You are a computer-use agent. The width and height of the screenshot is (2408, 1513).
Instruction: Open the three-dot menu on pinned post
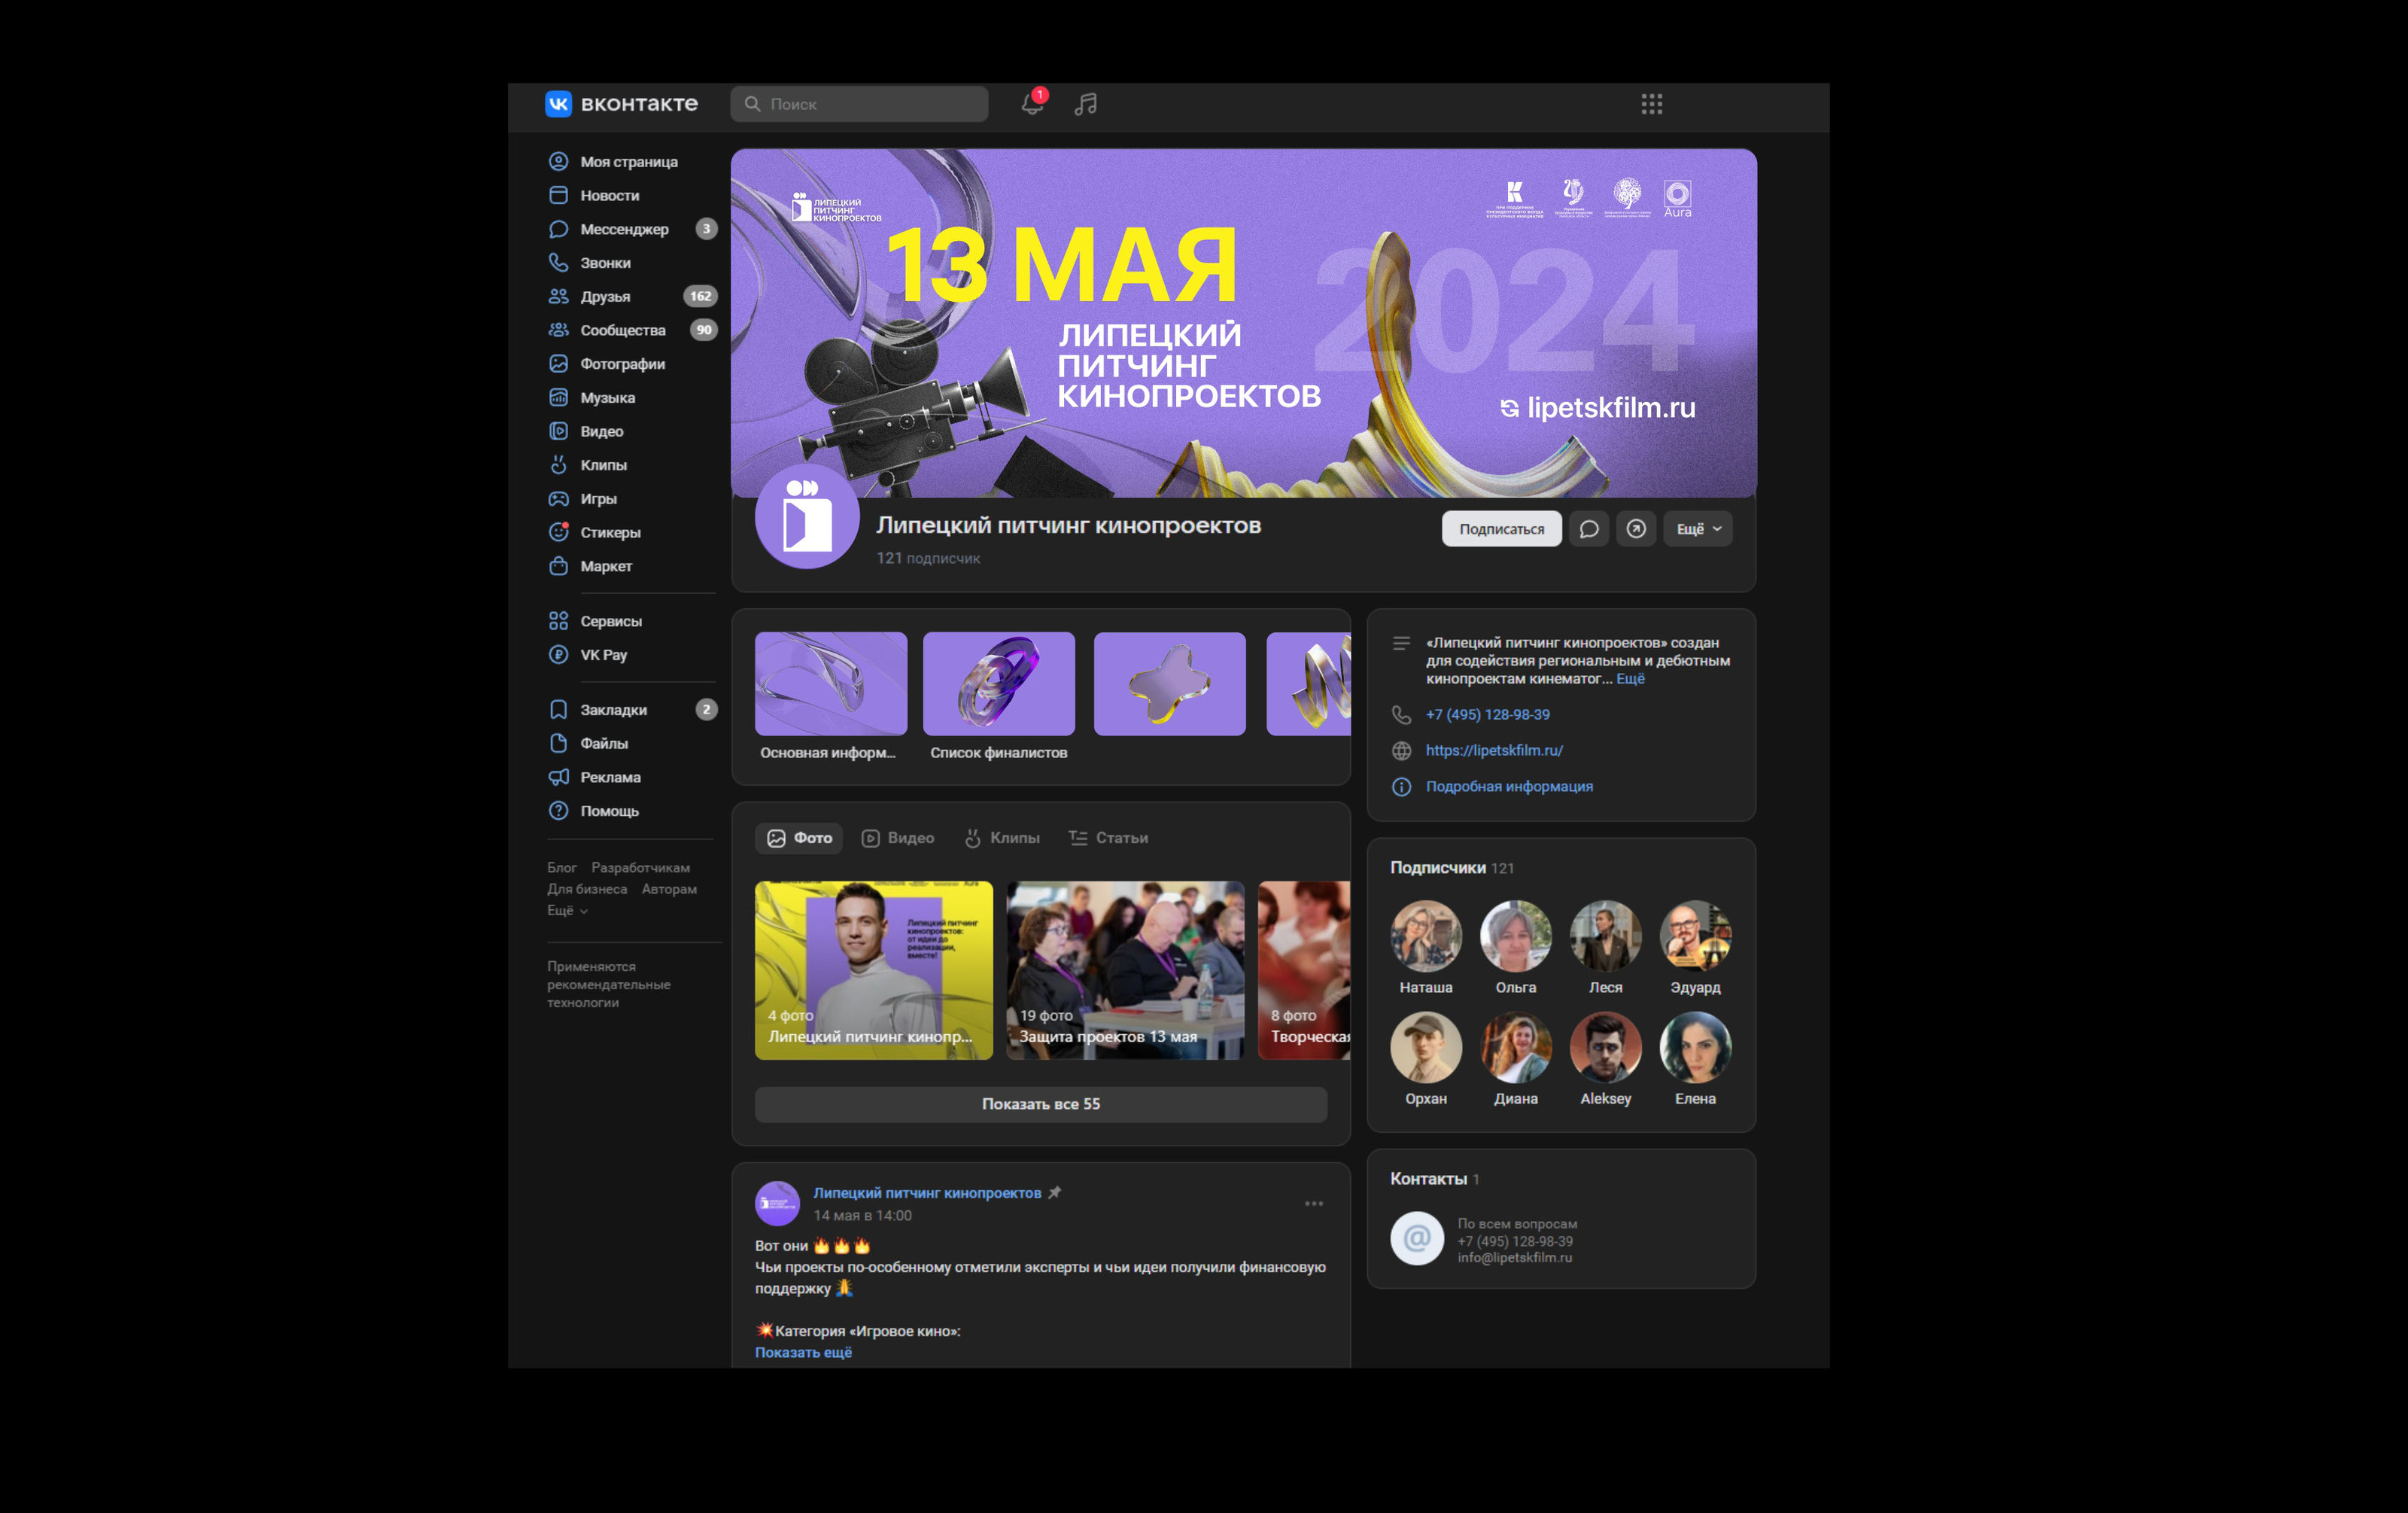click(1313, 1204)
